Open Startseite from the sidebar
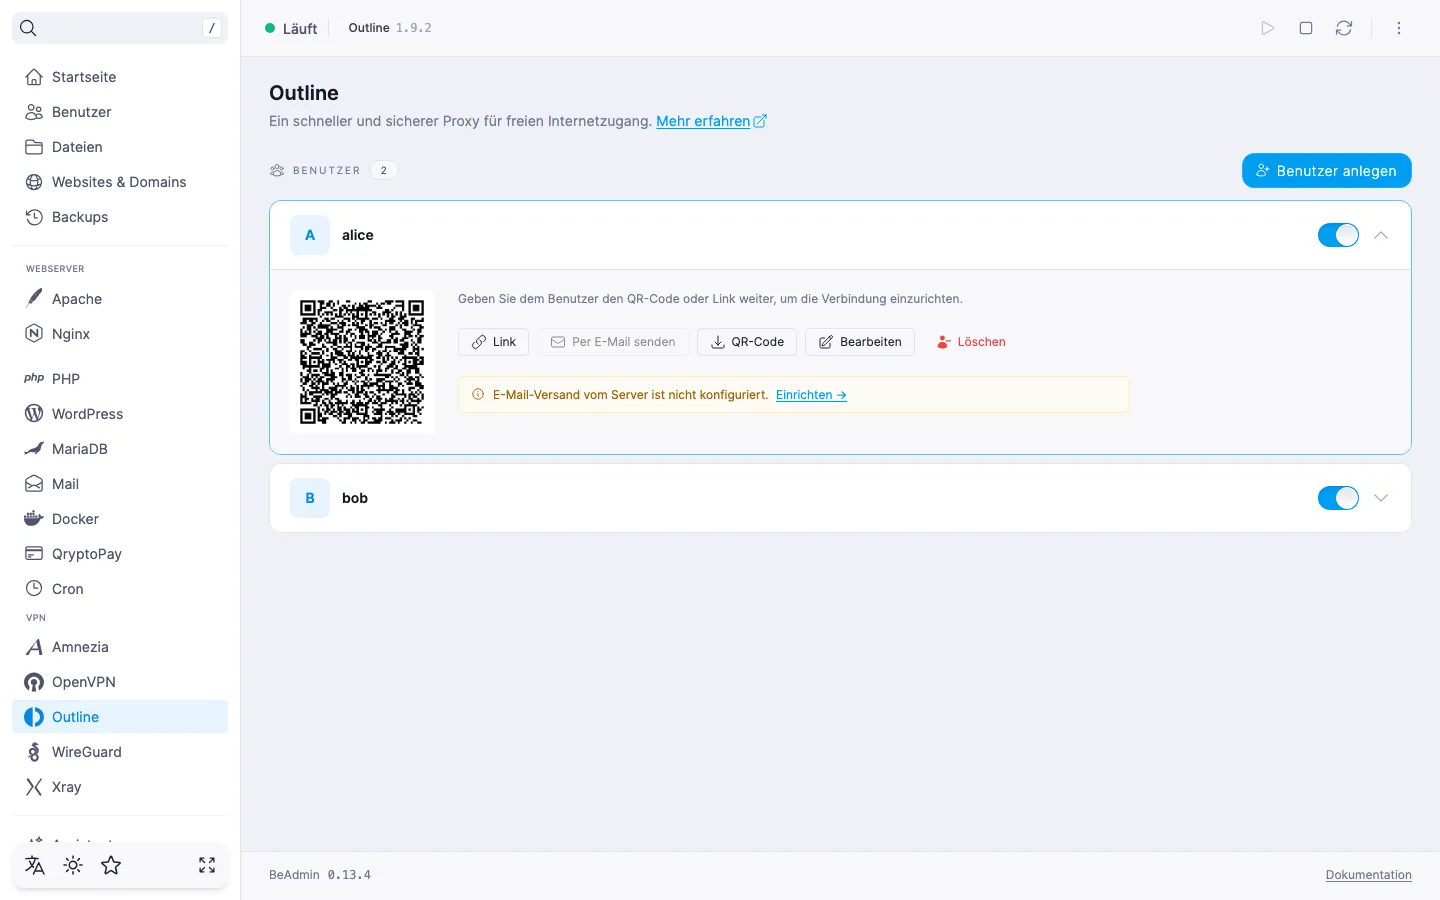This screenshot has width=1440, height=900. pyautogui.click(x=120, y=77)
